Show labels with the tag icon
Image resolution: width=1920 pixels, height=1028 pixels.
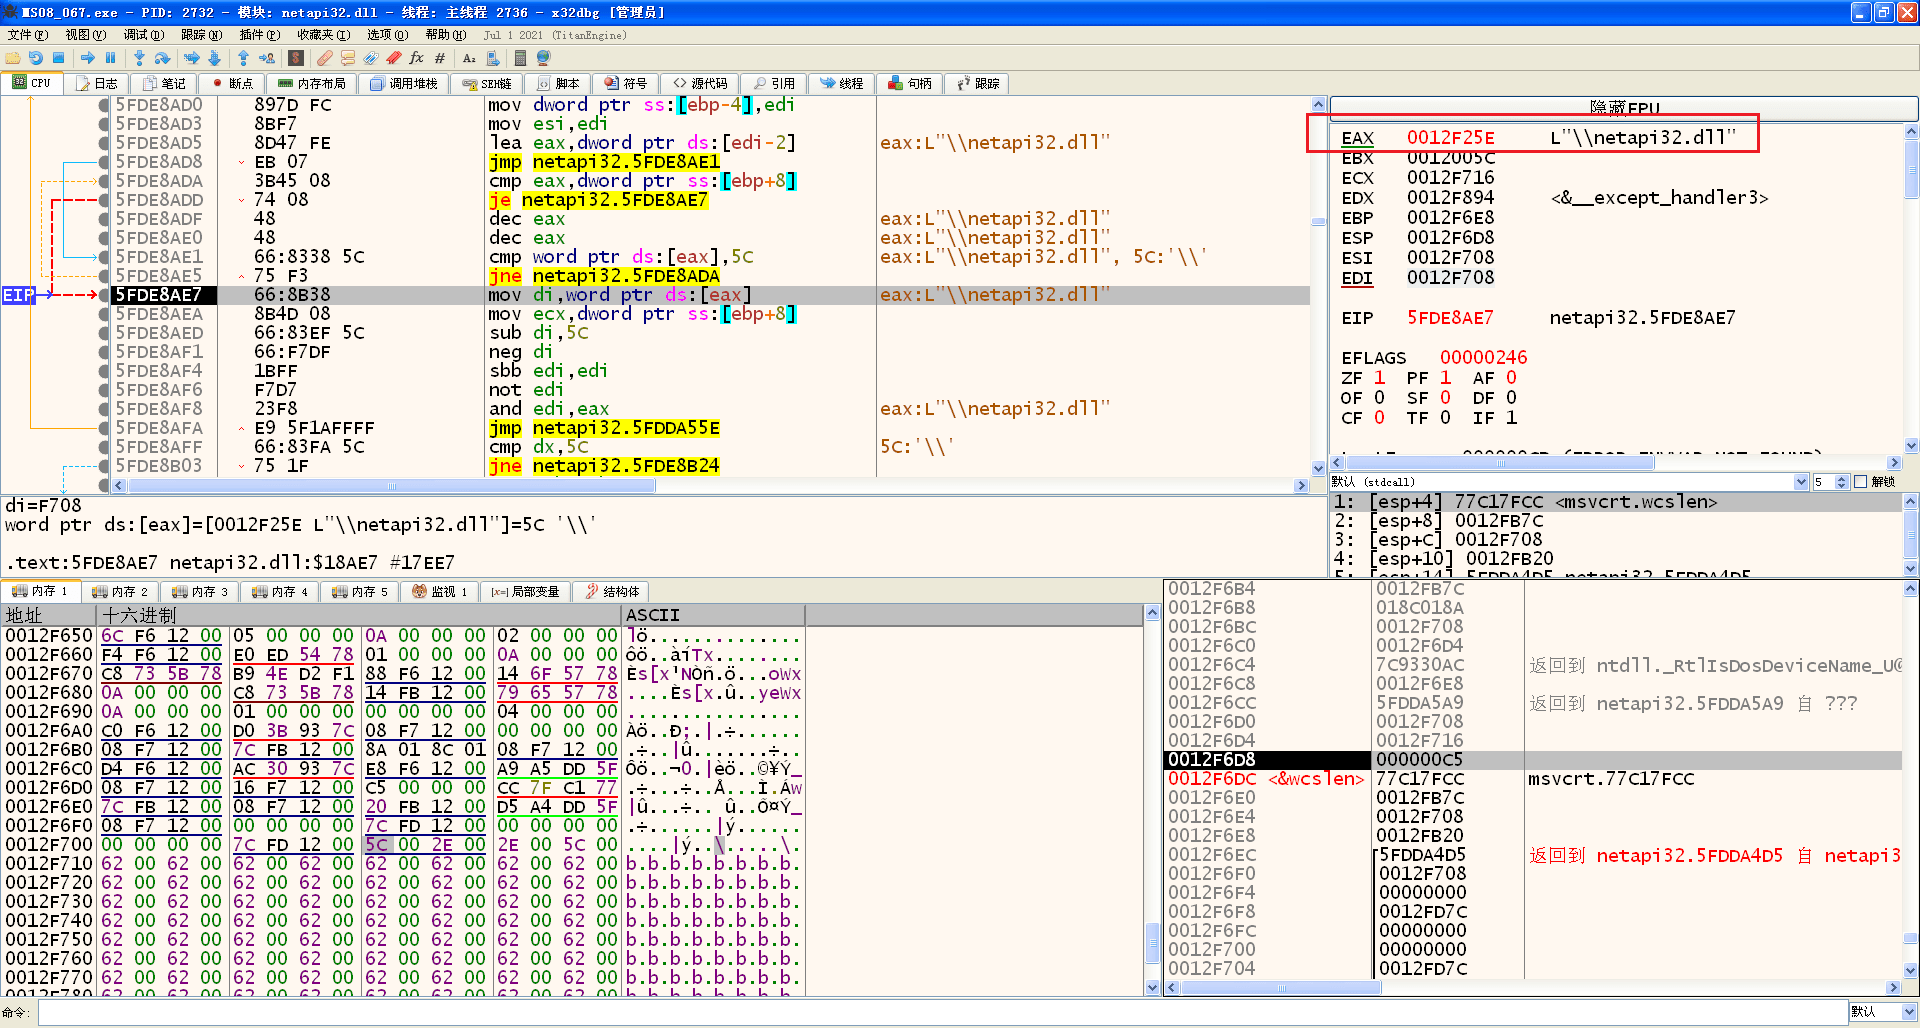(371, 58)
